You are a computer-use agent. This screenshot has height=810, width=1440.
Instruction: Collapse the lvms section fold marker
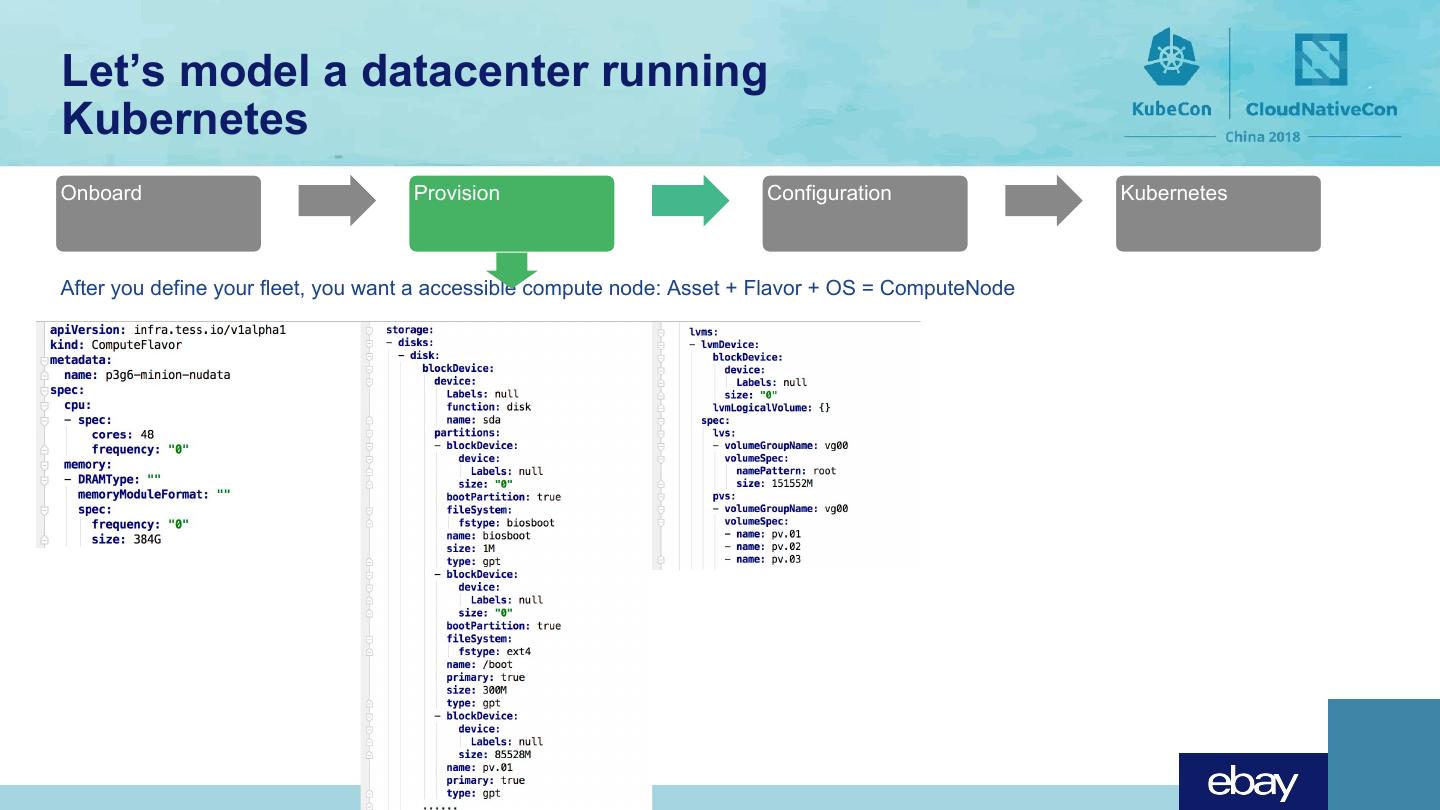[x=661, y=332]
